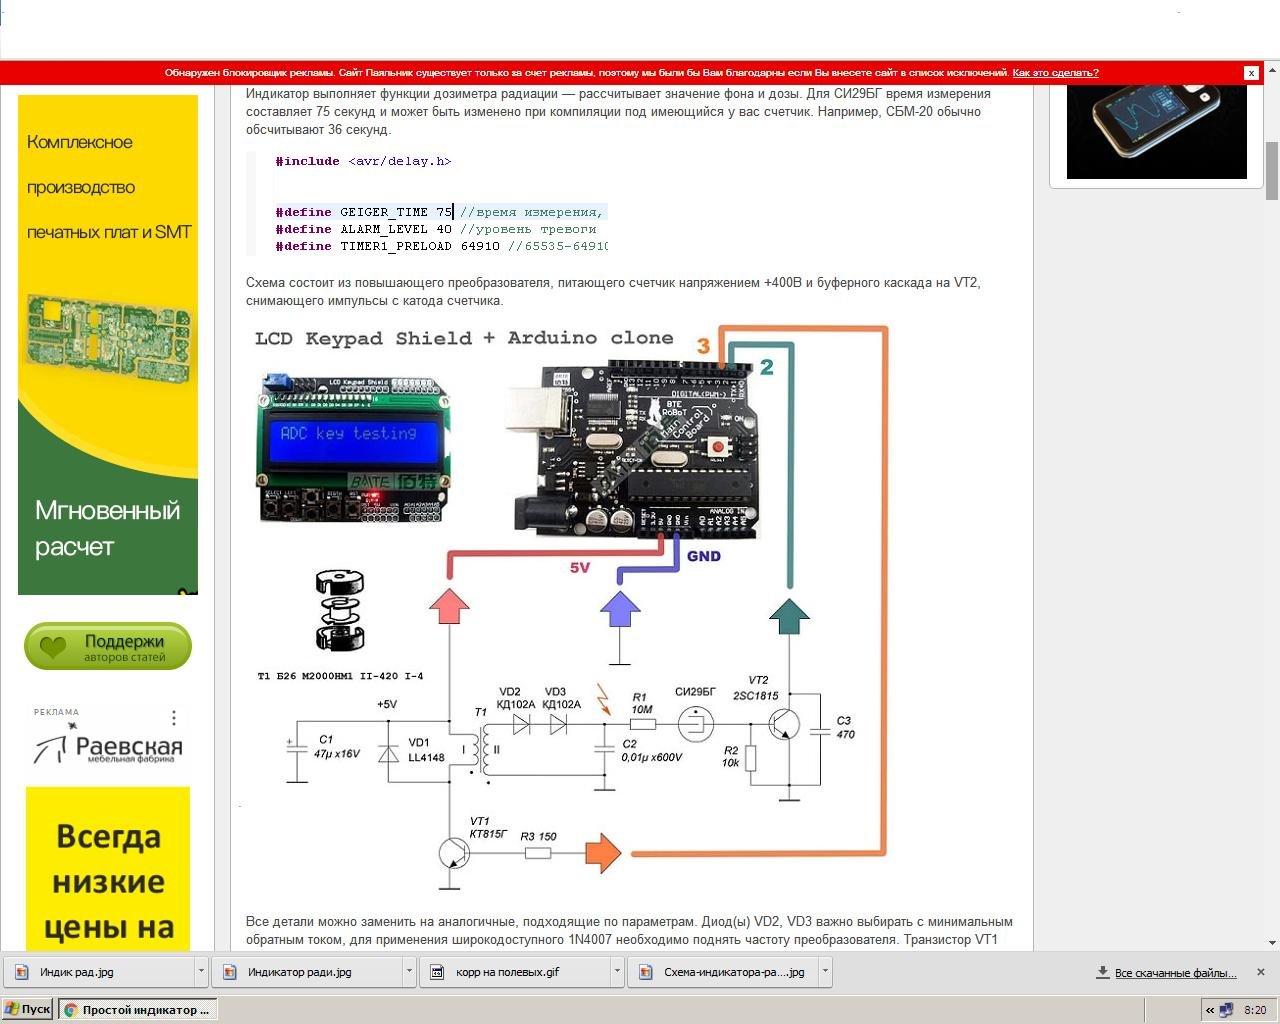This screenshot has height=1024, width=1280.
Task: Click the 'Мгновенный расчет' PCB ad banner
Action: click(108, 345)
